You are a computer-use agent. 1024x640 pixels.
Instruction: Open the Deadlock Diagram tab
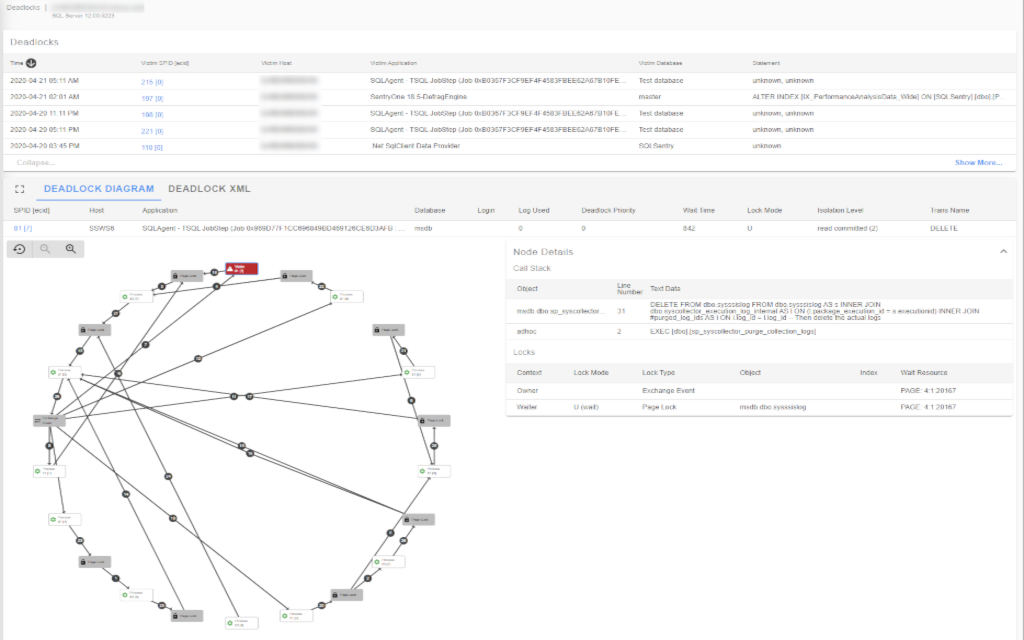pos(100,188)
